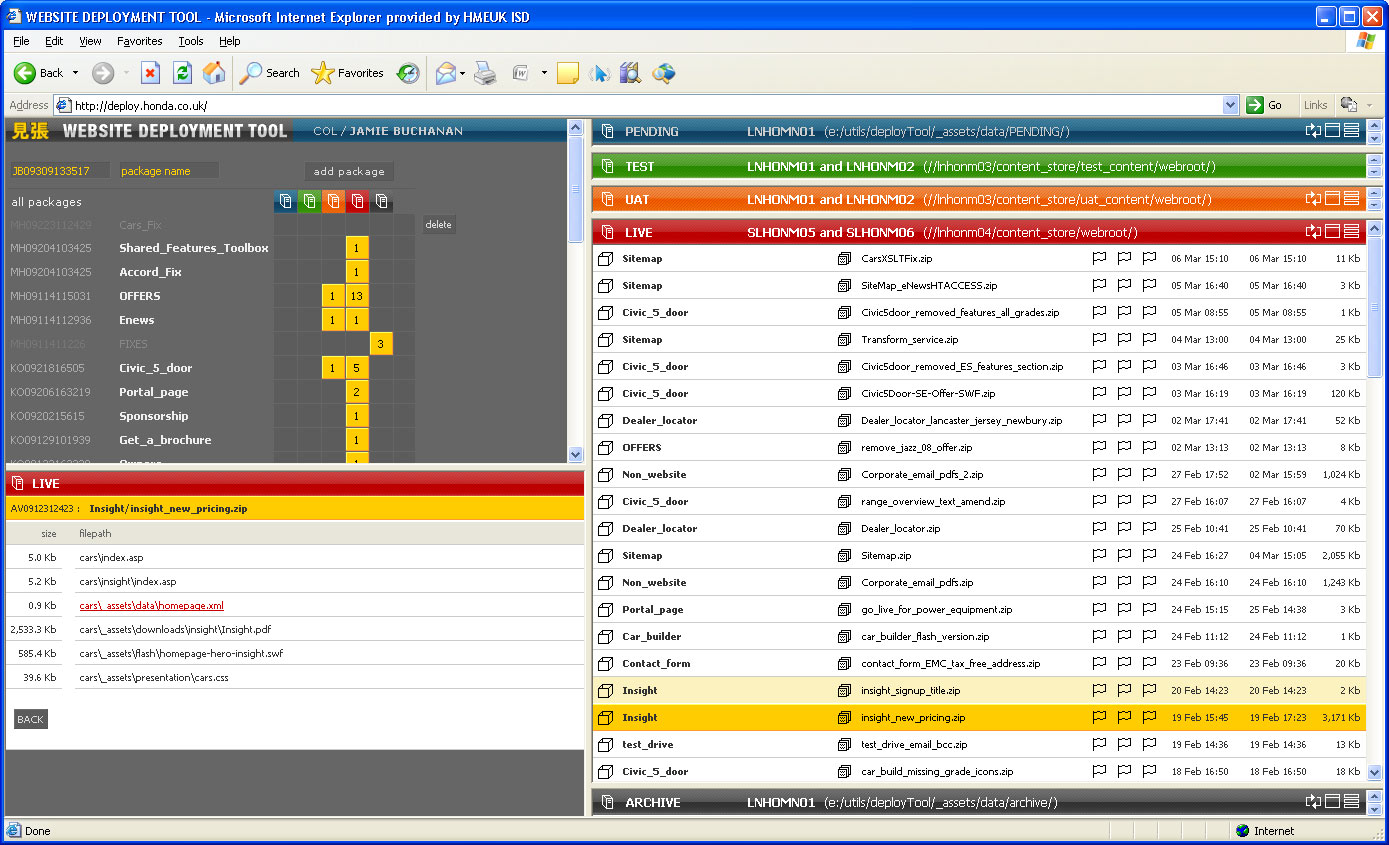This screenshot has width=1389, height=845.
Task: Open the Tools menu
Action: pos(190,41)
